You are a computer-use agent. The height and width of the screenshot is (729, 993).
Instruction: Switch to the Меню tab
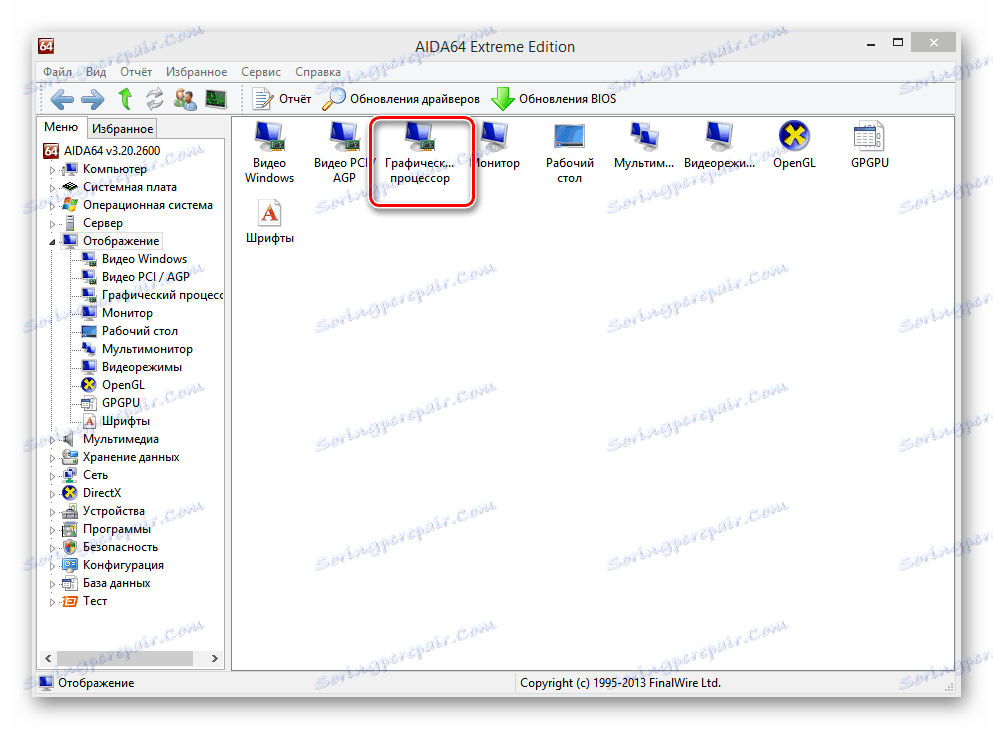click(61, 127)
